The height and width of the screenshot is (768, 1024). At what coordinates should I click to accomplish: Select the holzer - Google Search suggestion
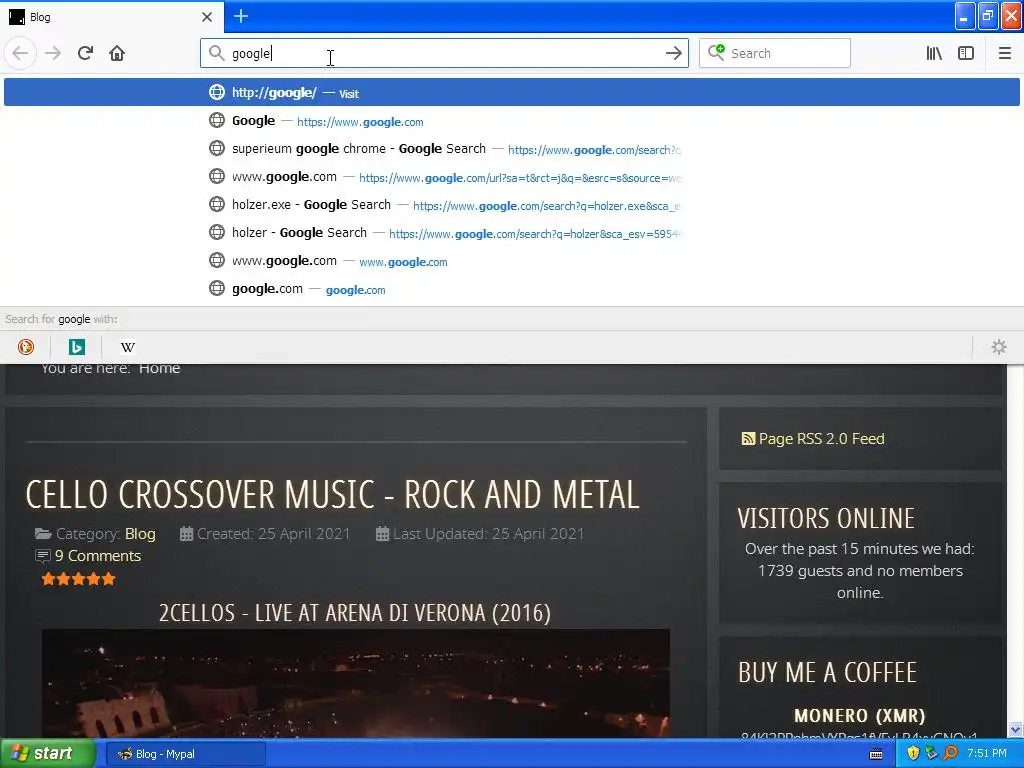[512, 233]
